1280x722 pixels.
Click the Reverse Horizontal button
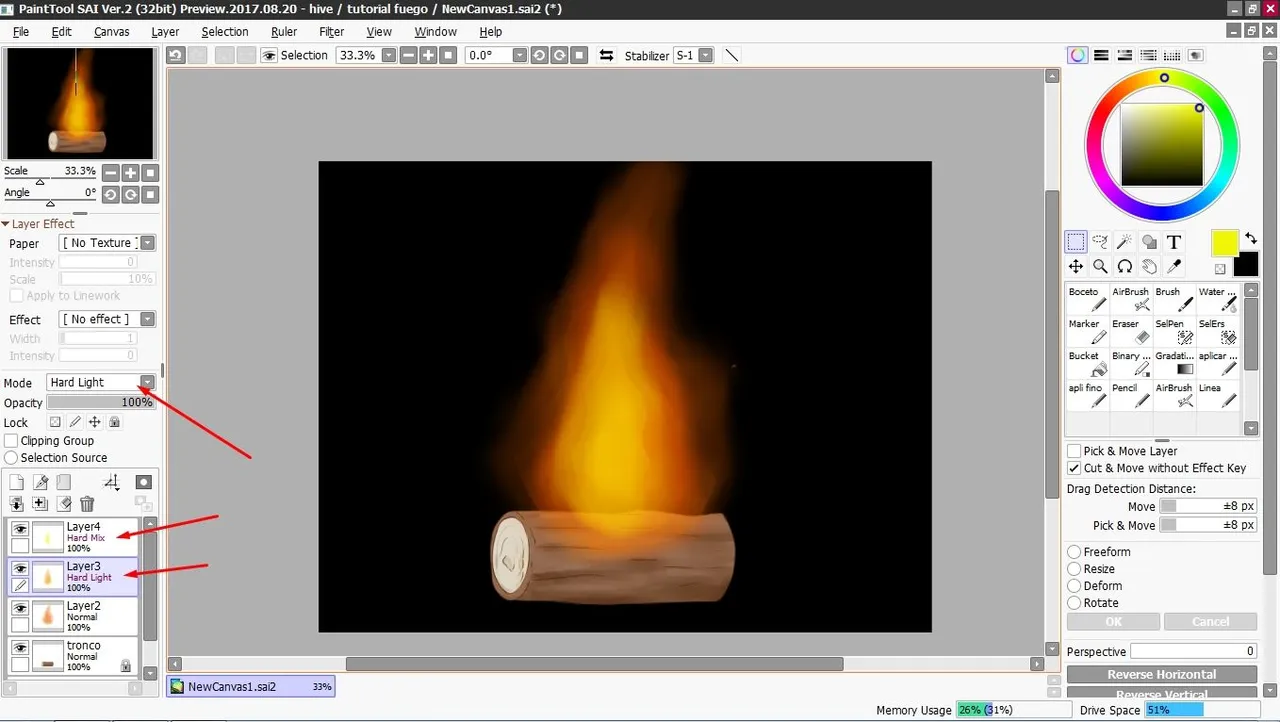[x=1162, y=675]
